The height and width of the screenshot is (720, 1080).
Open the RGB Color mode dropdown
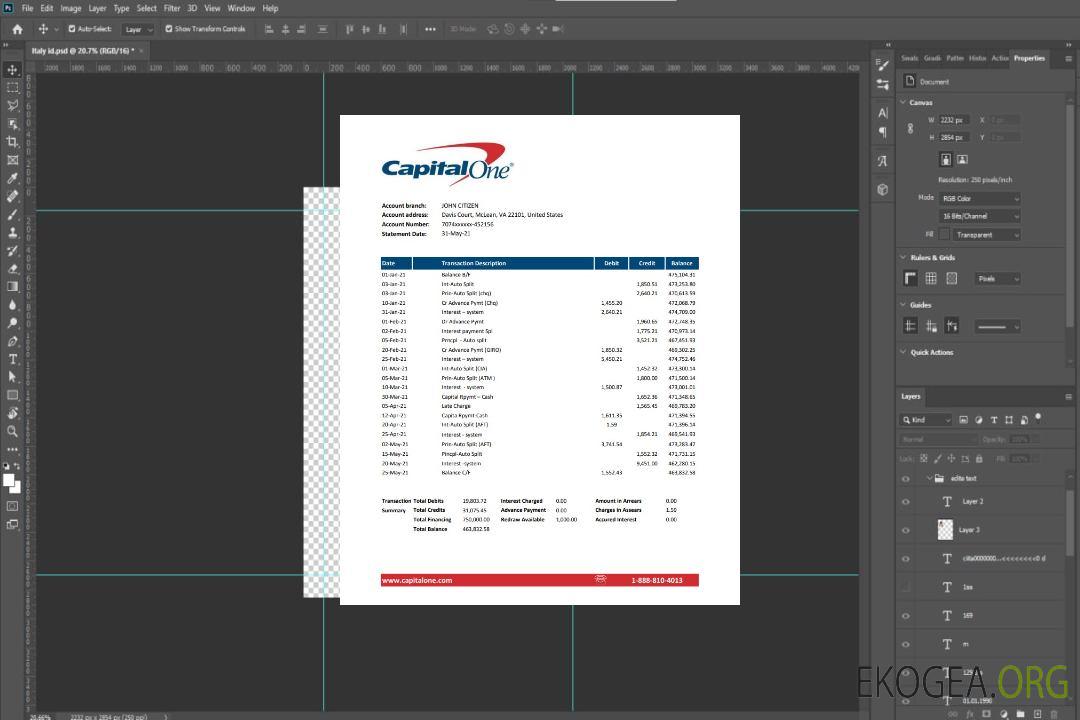click(980, 198)
